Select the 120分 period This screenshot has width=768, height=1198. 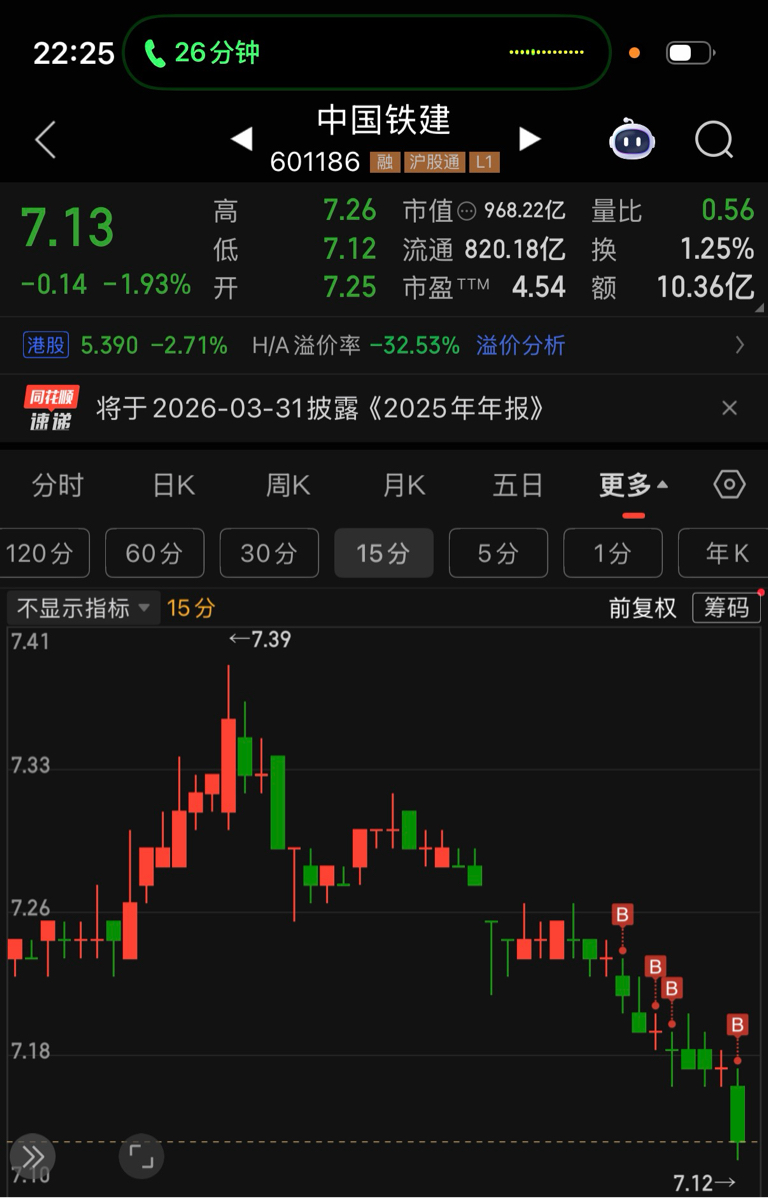pos(42,552)
